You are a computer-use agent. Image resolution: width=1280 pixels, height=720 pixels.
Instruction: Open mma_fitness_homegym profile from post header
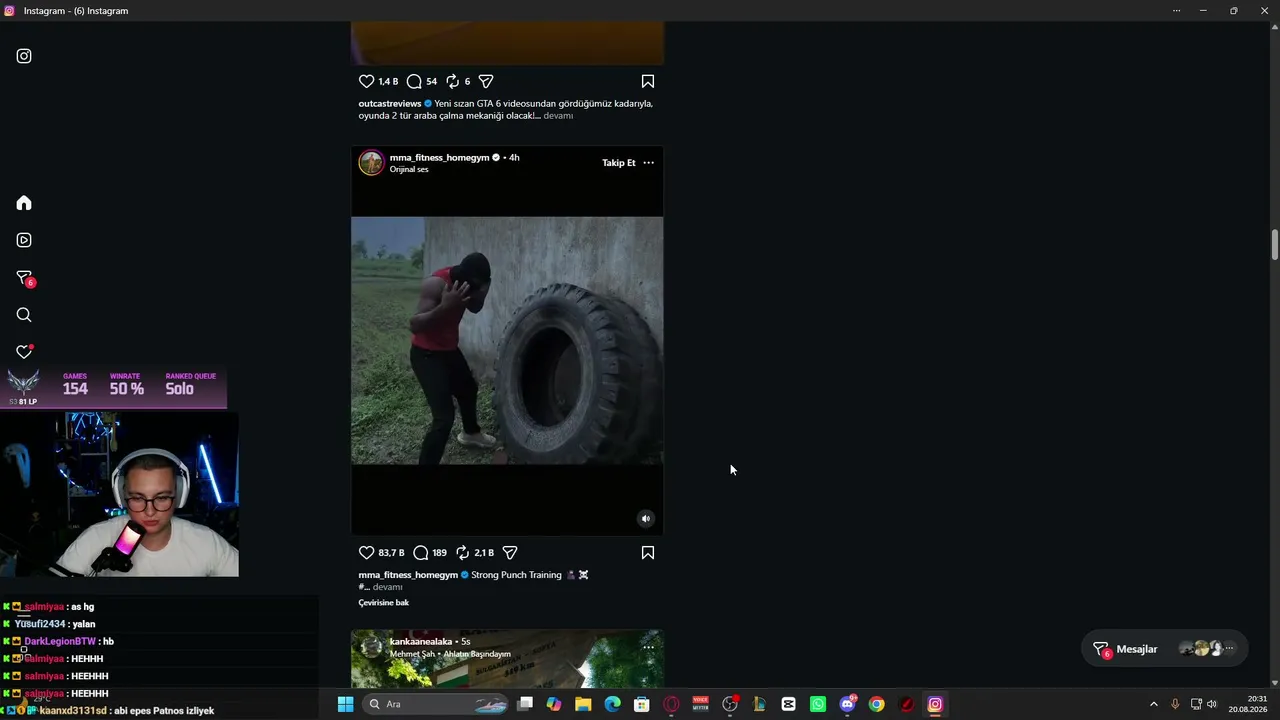[440, 157]
